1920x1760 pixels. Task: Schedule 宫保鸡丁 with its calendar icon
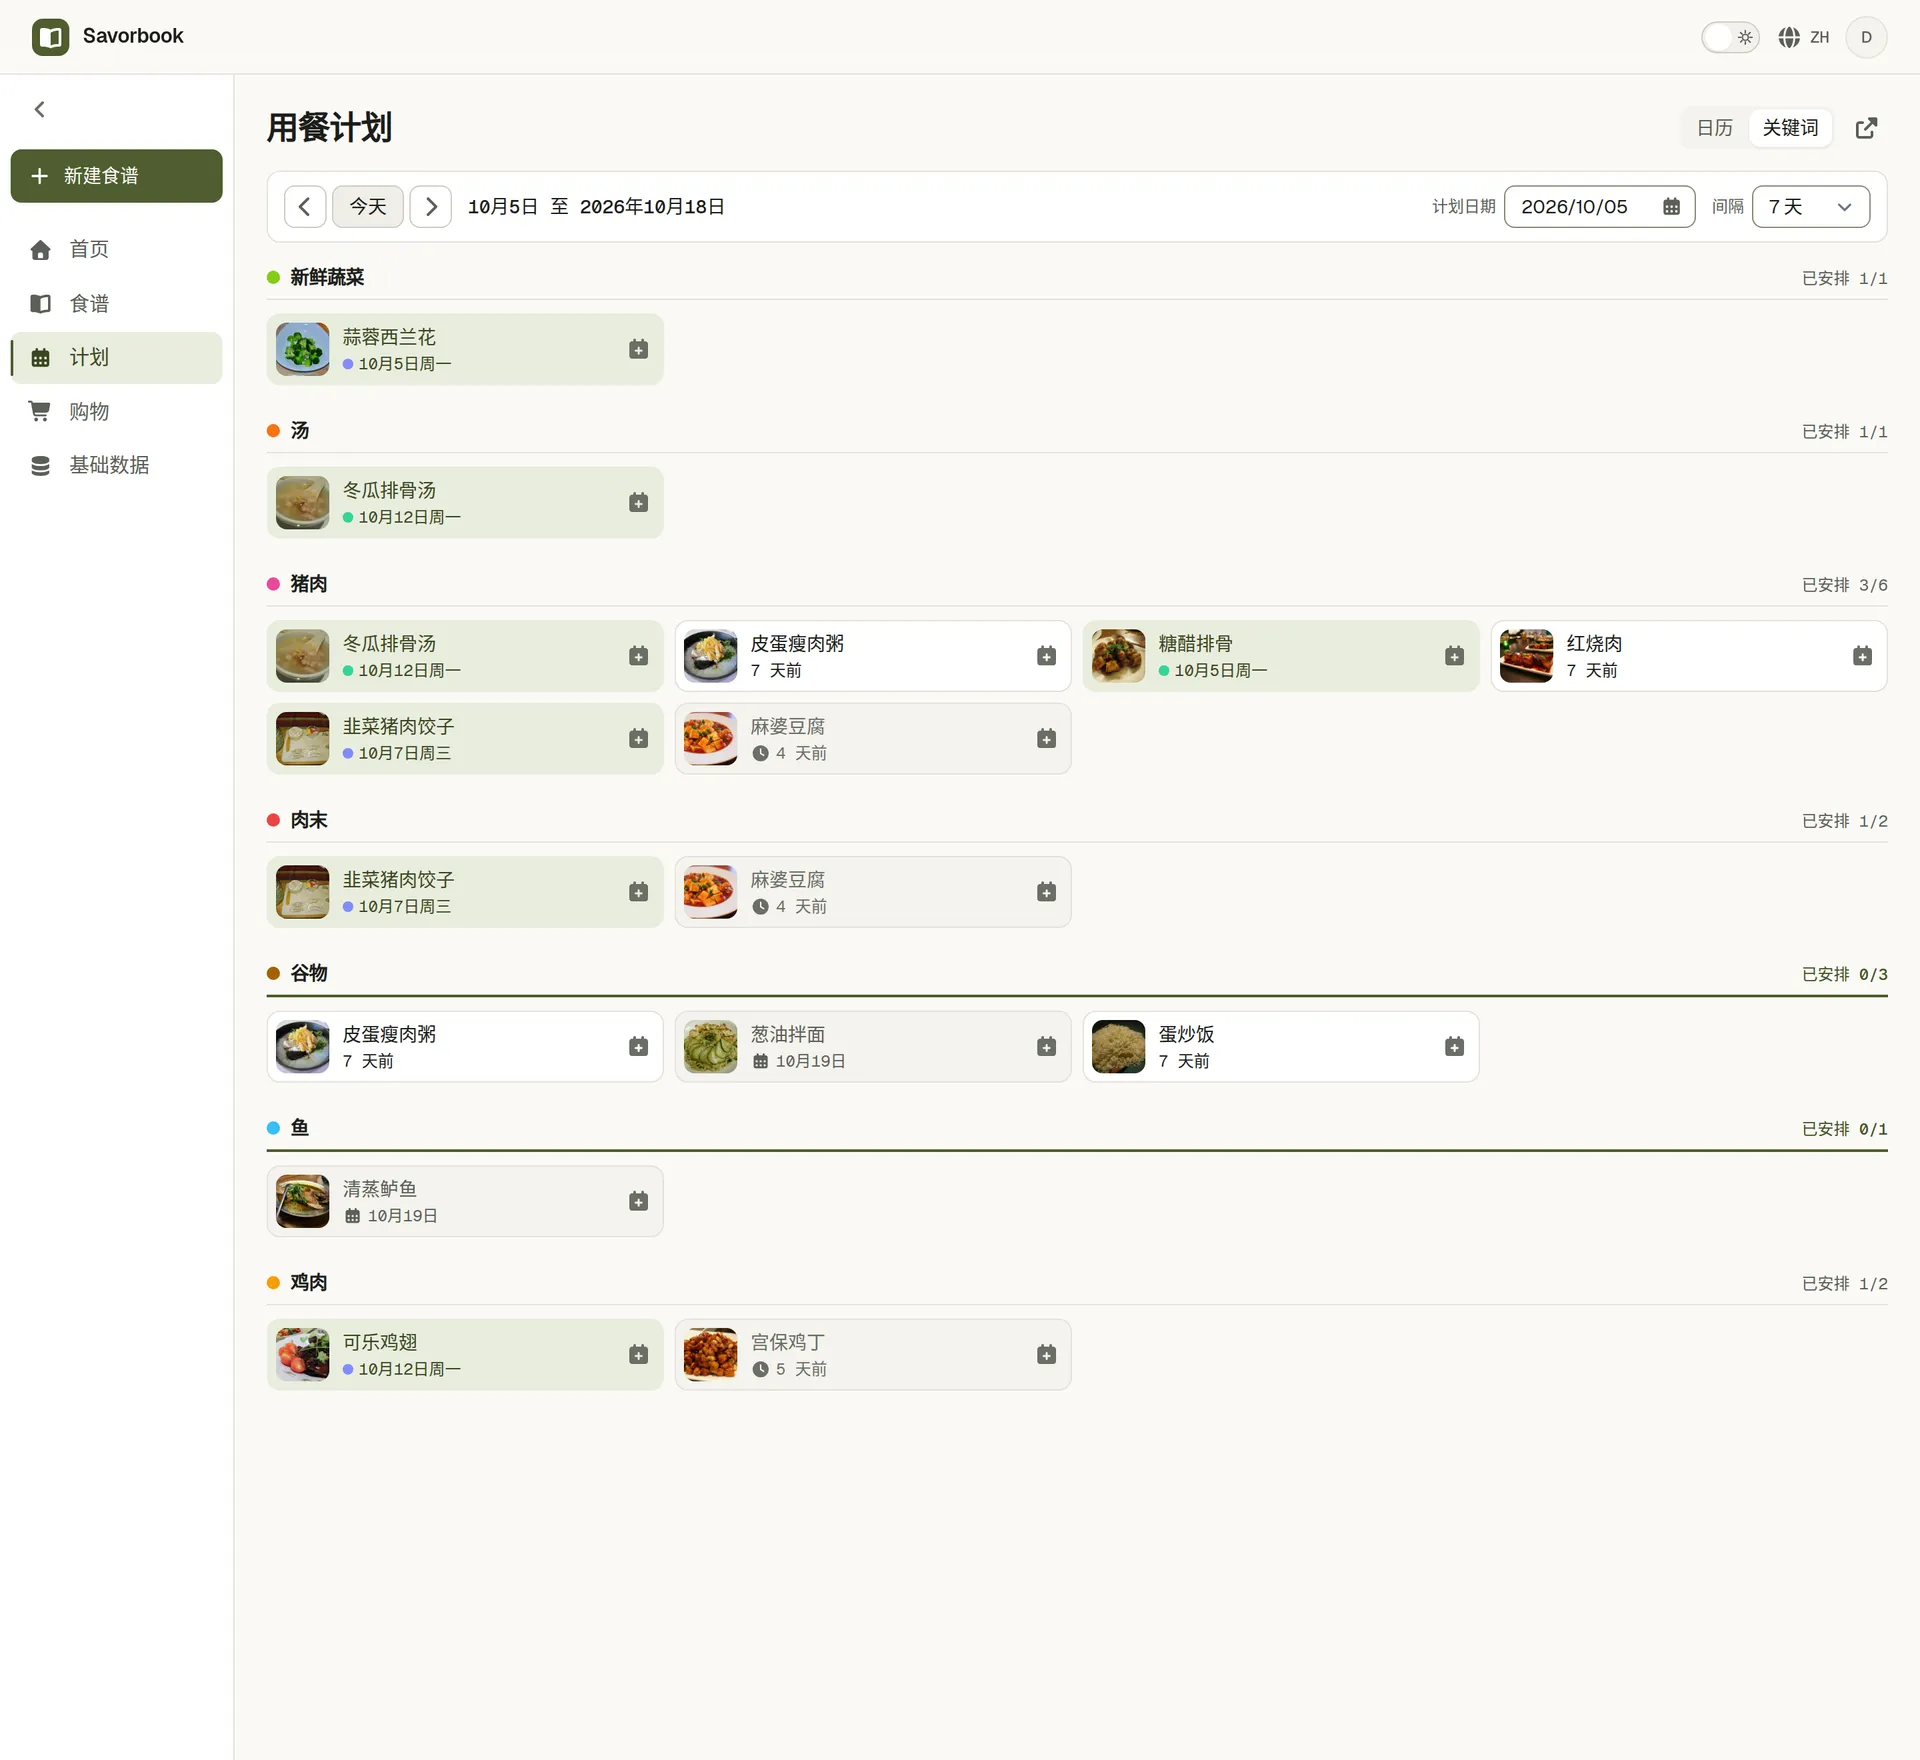(1046, 1355)
